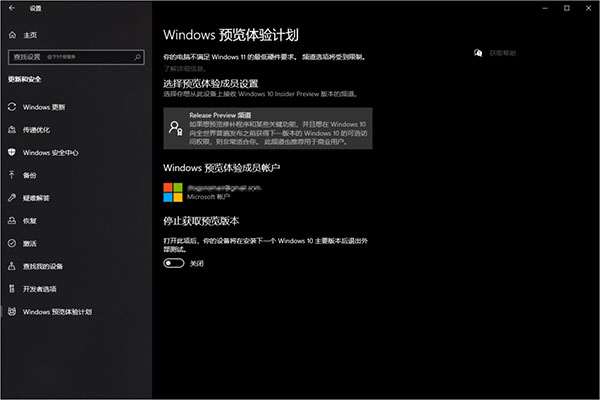Click the Windows 预览体验计划 cat icon
600x400 pixels.
12,312
